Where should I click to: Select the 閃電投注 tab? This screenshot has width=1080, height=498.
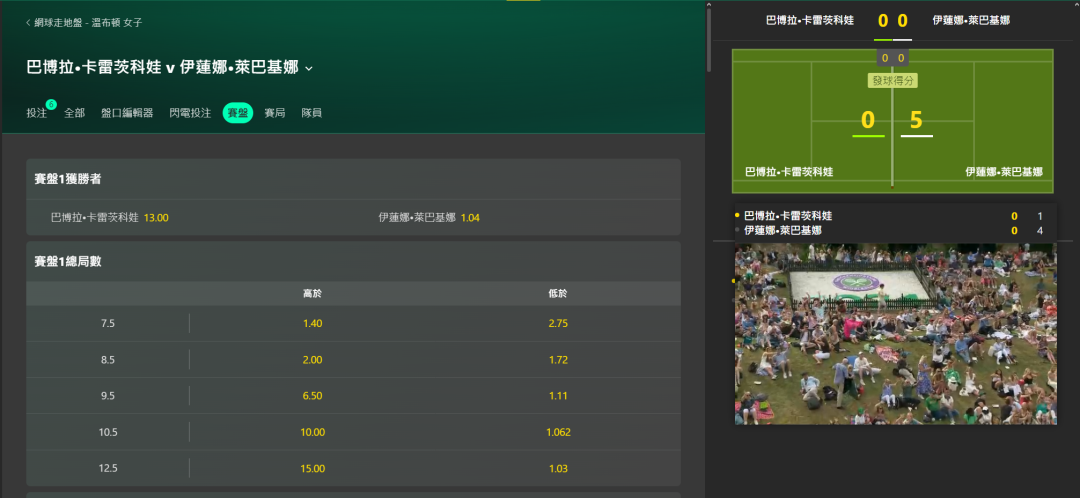click(190, 113)
